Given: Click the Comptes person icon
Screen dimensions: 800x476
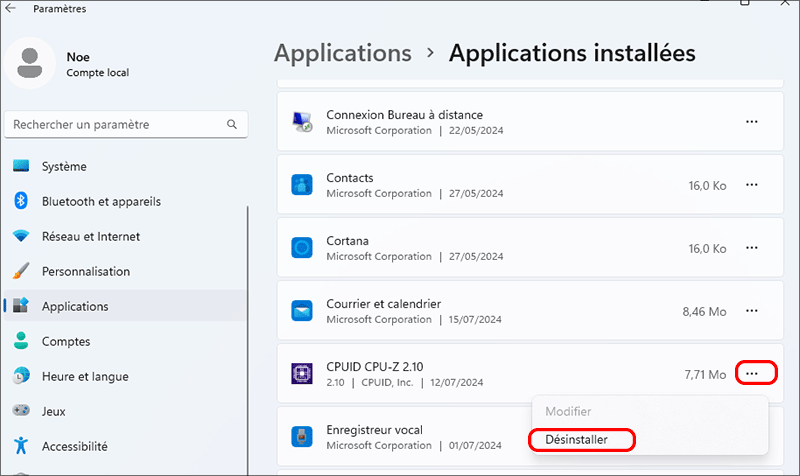Looking at the screenshot, I should 21,340.
